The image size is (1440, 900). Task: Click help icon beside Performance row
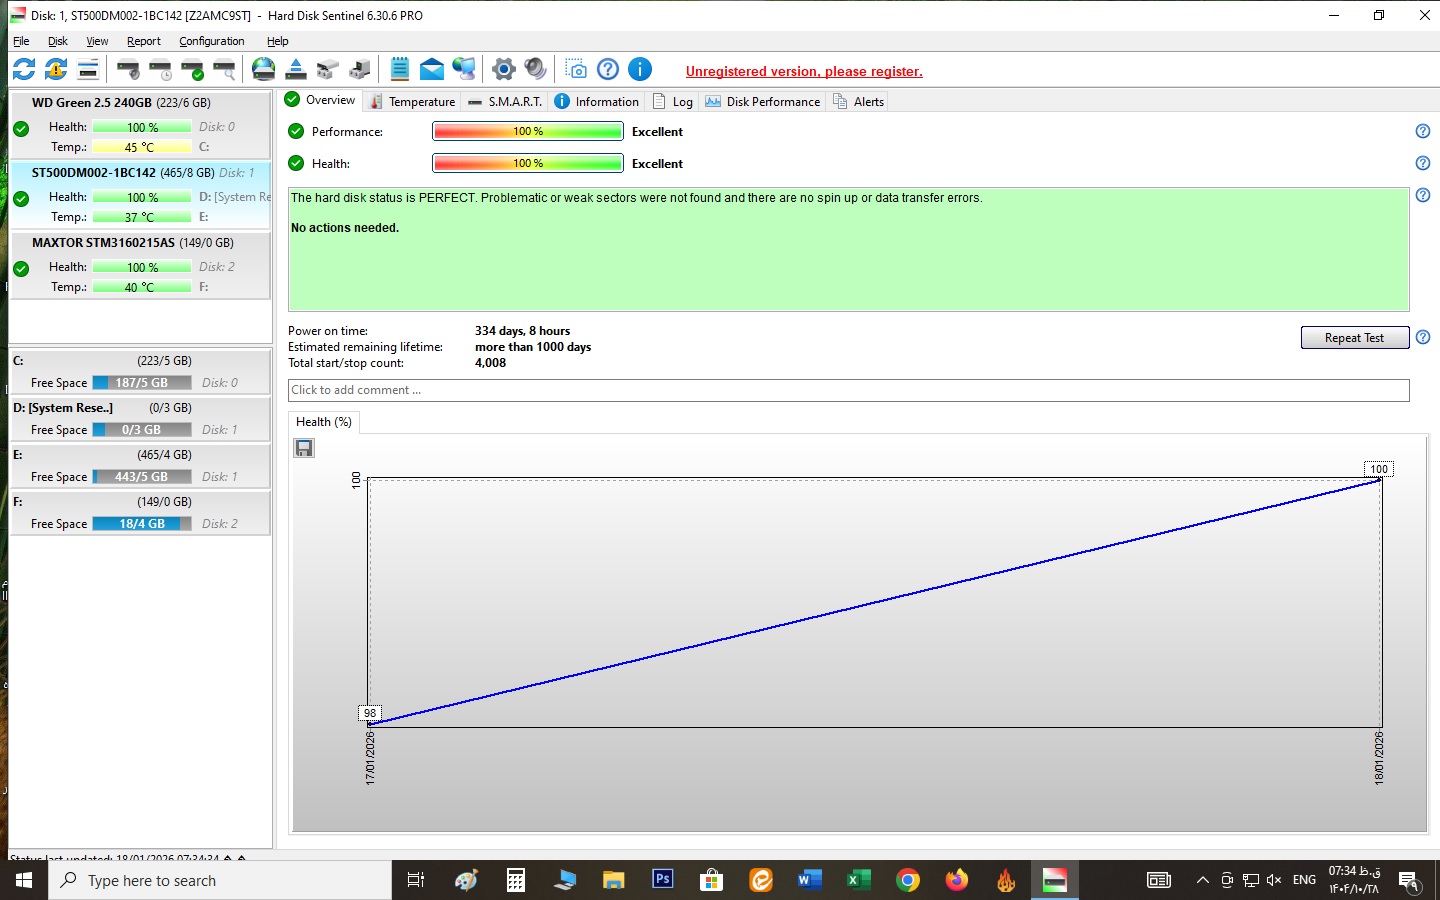click(x=1423, y=131)
